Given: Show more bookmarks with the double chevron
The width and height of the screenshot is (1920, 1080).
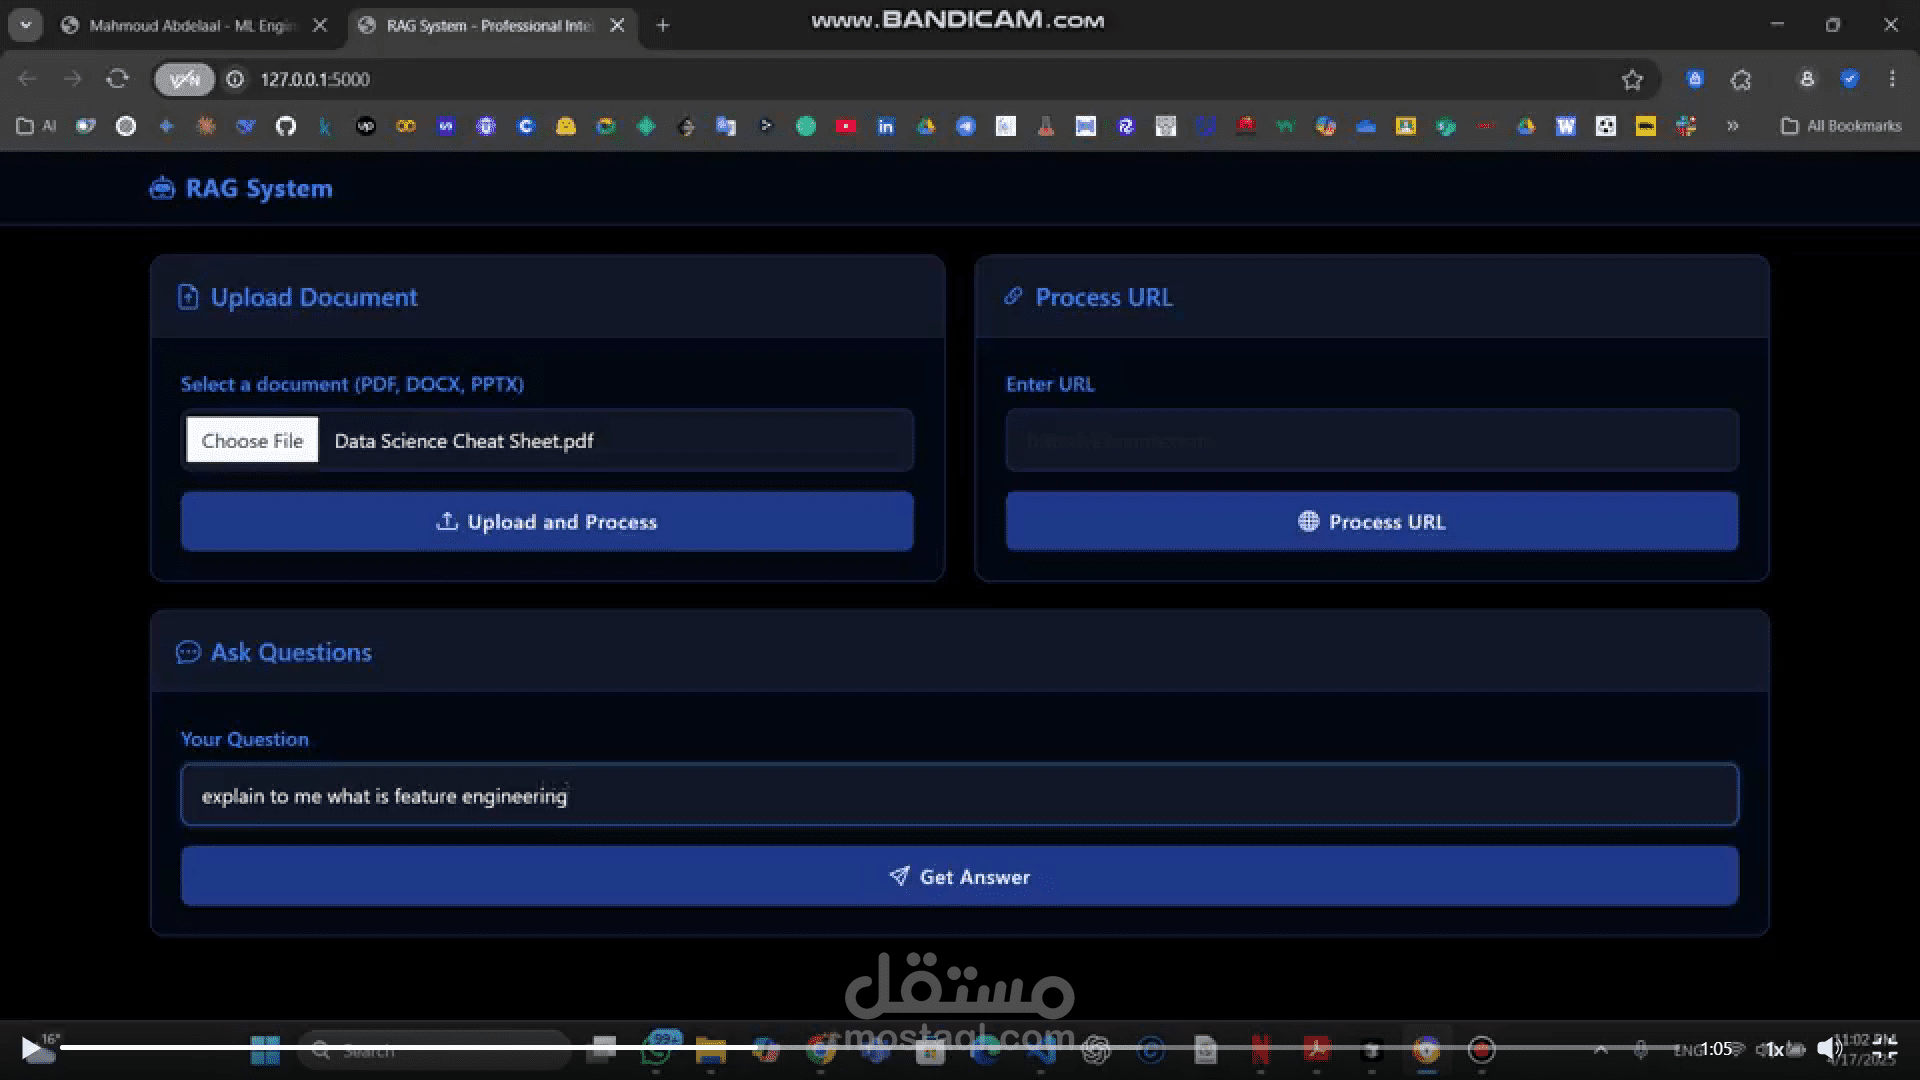Looking at the screenshot, I should pos(1732,126).
